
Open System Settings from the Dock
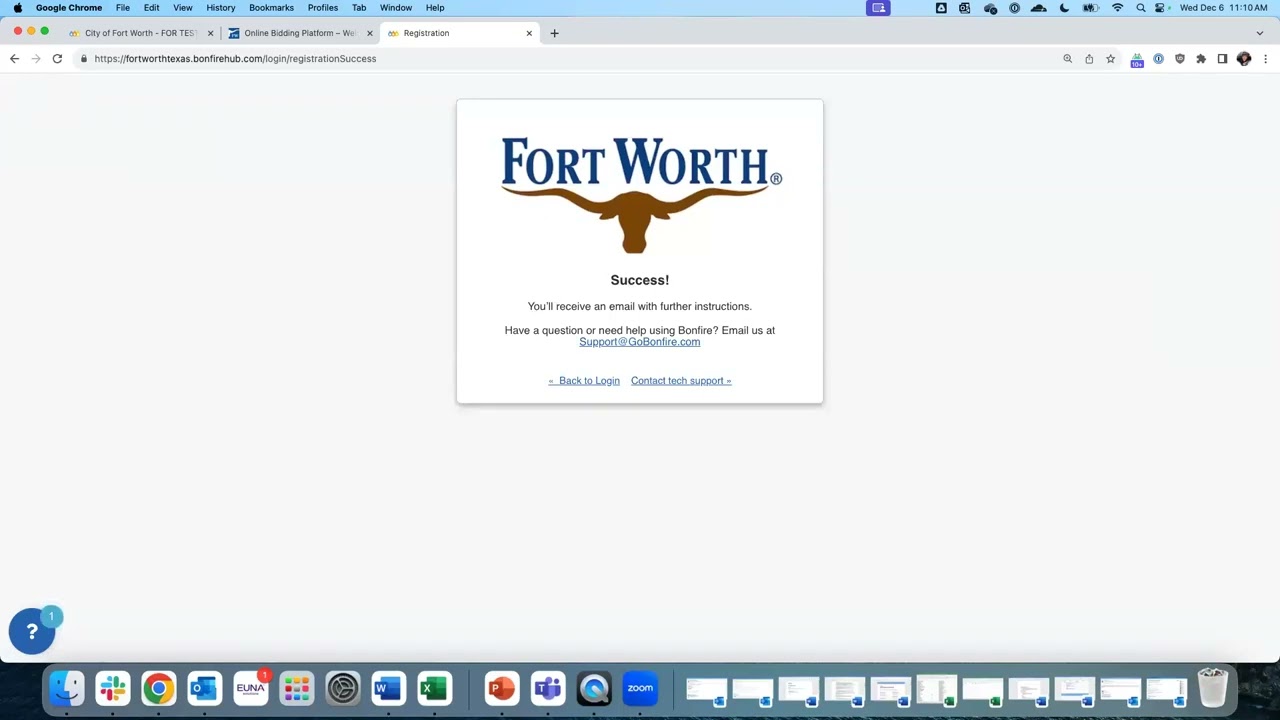point(343,688)
